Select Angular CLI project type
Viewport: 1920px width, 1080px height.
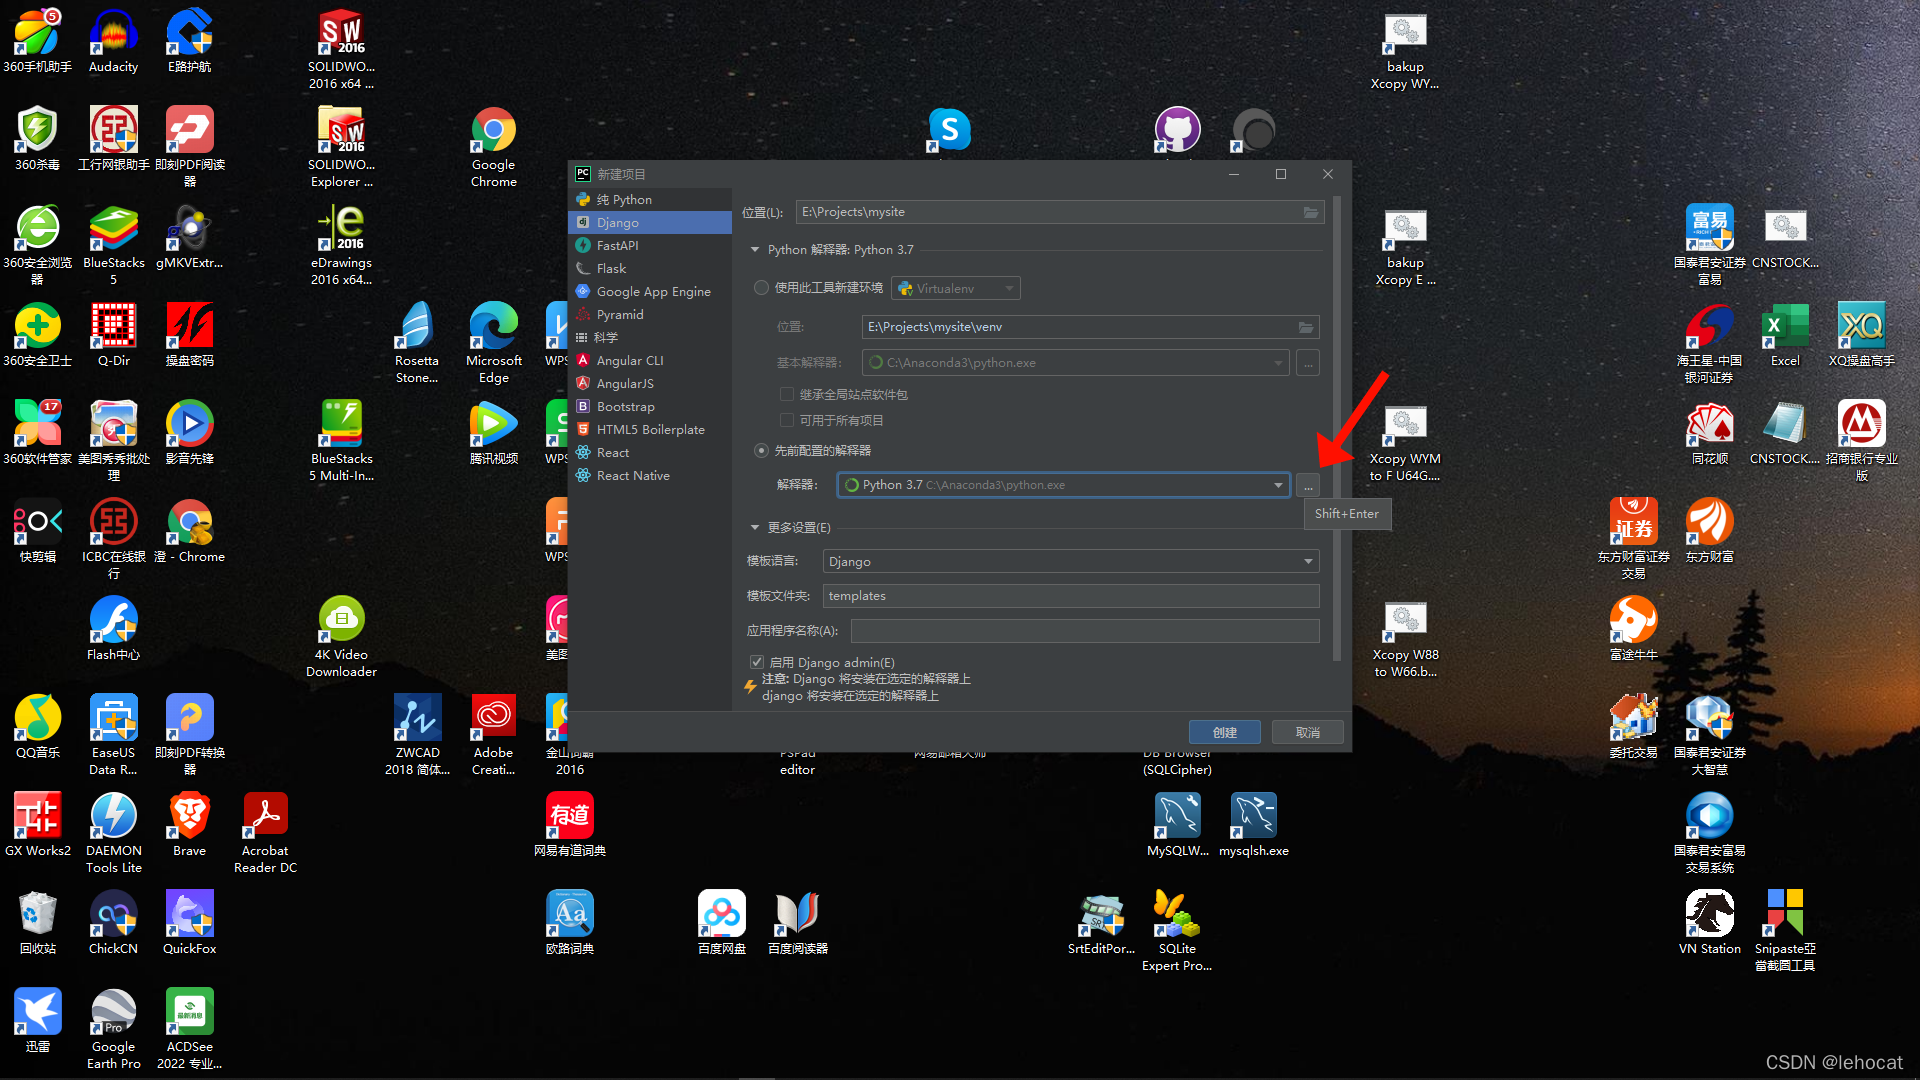pos(630,360)
